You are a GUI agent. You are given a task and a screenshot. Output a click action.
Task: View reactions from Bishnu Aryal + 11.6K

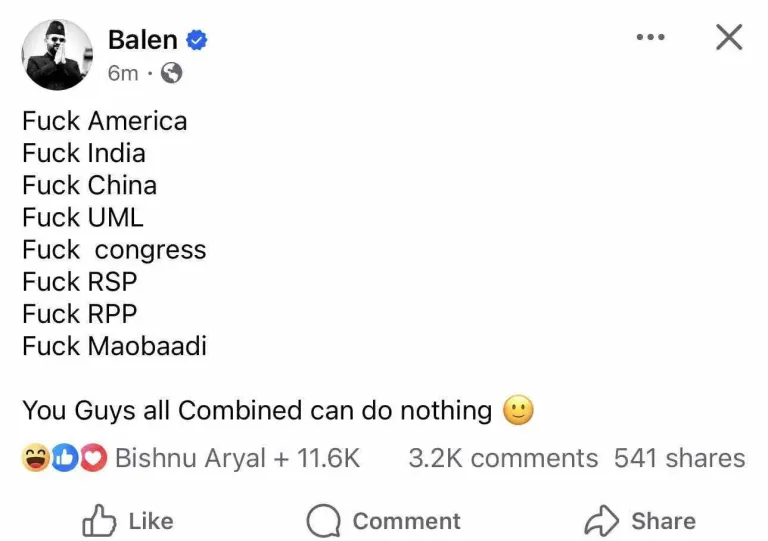[x=237, y=459]
